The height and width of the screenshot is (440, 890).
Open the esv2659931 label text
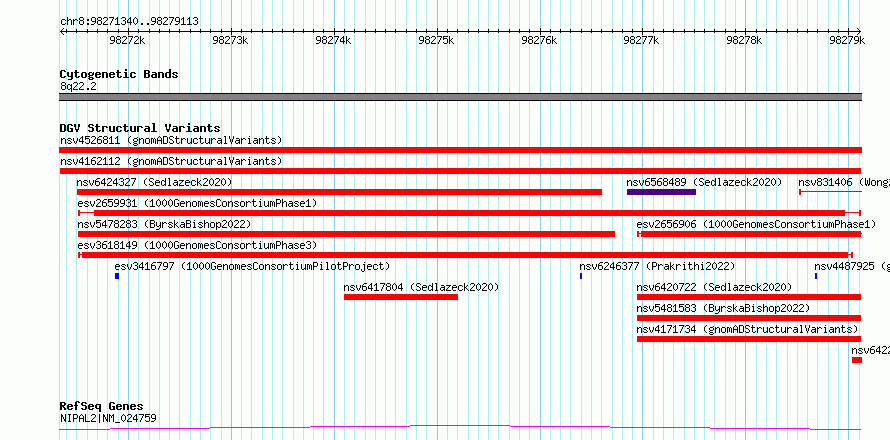click(197, 203)
